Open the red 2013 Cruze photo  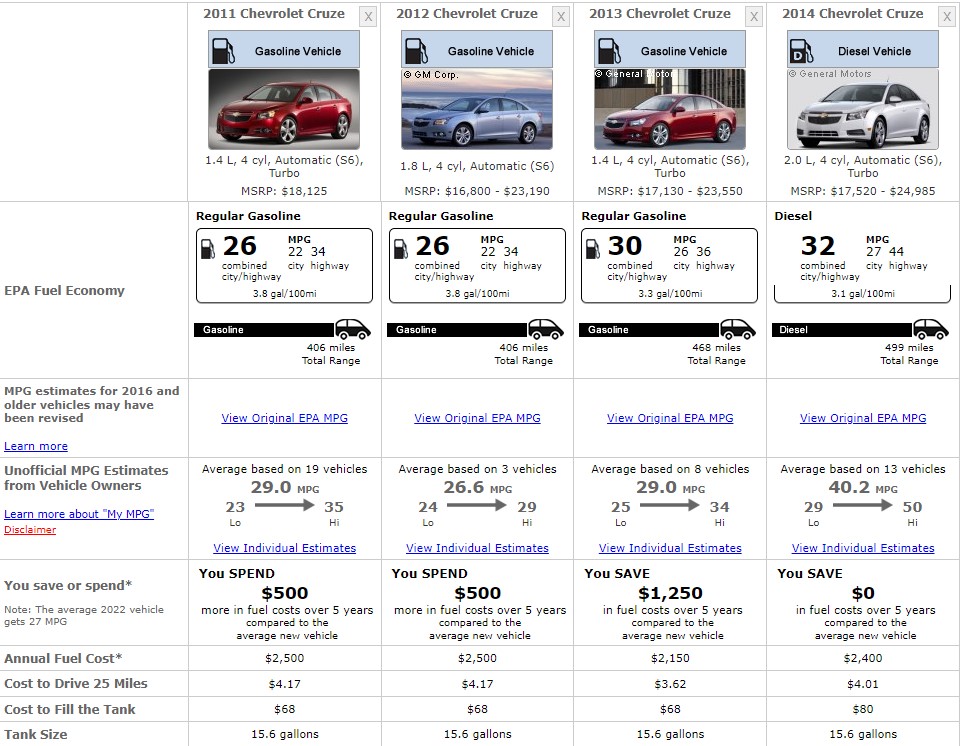(x=670, y=109)
